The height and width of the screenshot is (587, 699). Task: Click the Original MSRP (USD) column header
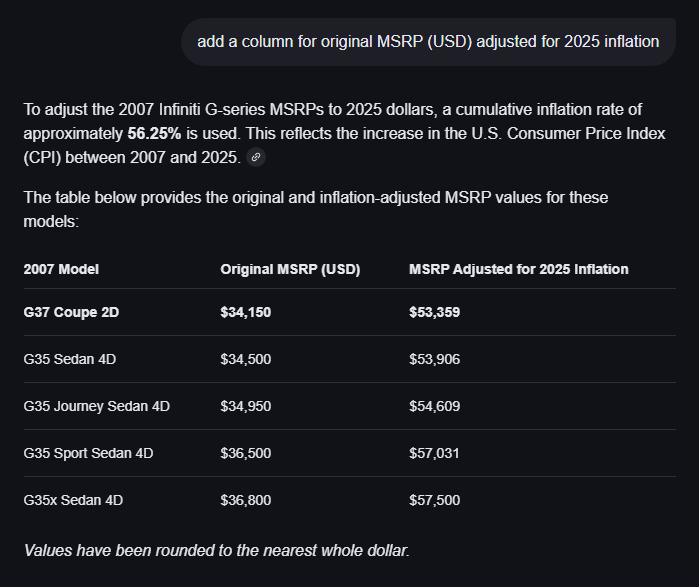pyautogui.click(x=290, y=269)
